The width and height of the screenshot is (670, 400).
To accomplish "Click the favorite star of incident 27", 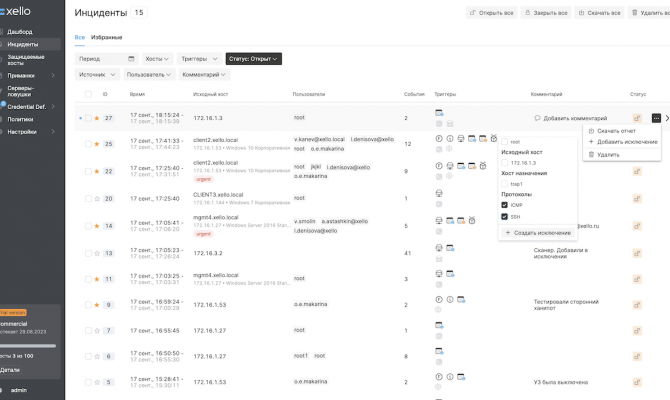I will (97, 118).
